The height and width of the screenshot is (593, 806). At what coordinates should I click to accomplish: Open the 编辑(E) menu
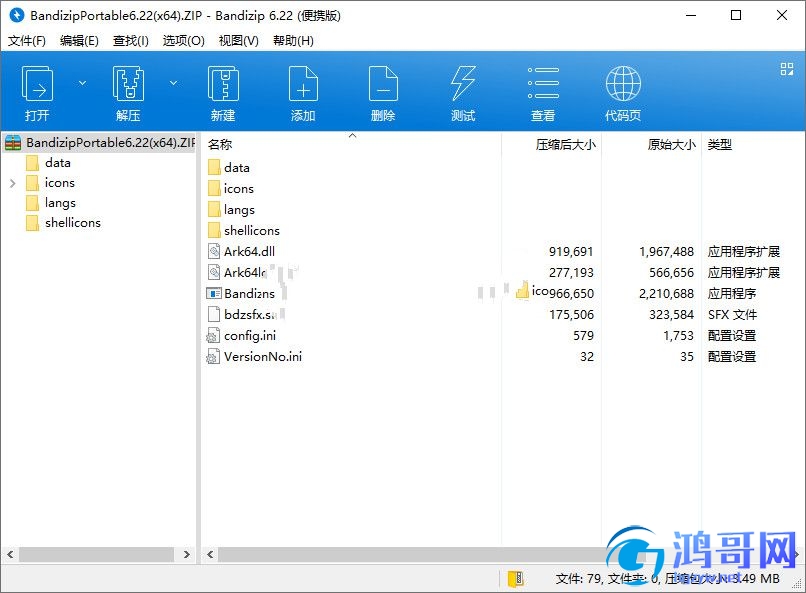pos(79,41)
